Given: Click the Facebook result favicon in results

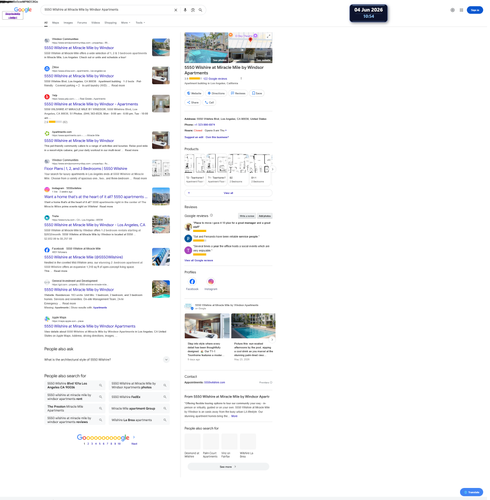Looking at the screenshot, I should click(47, 250).
